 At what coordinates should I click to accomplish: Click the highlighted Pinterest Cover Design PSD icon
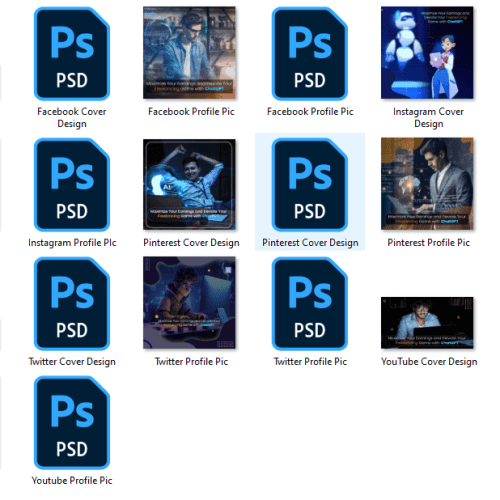(x=310, y=184)
